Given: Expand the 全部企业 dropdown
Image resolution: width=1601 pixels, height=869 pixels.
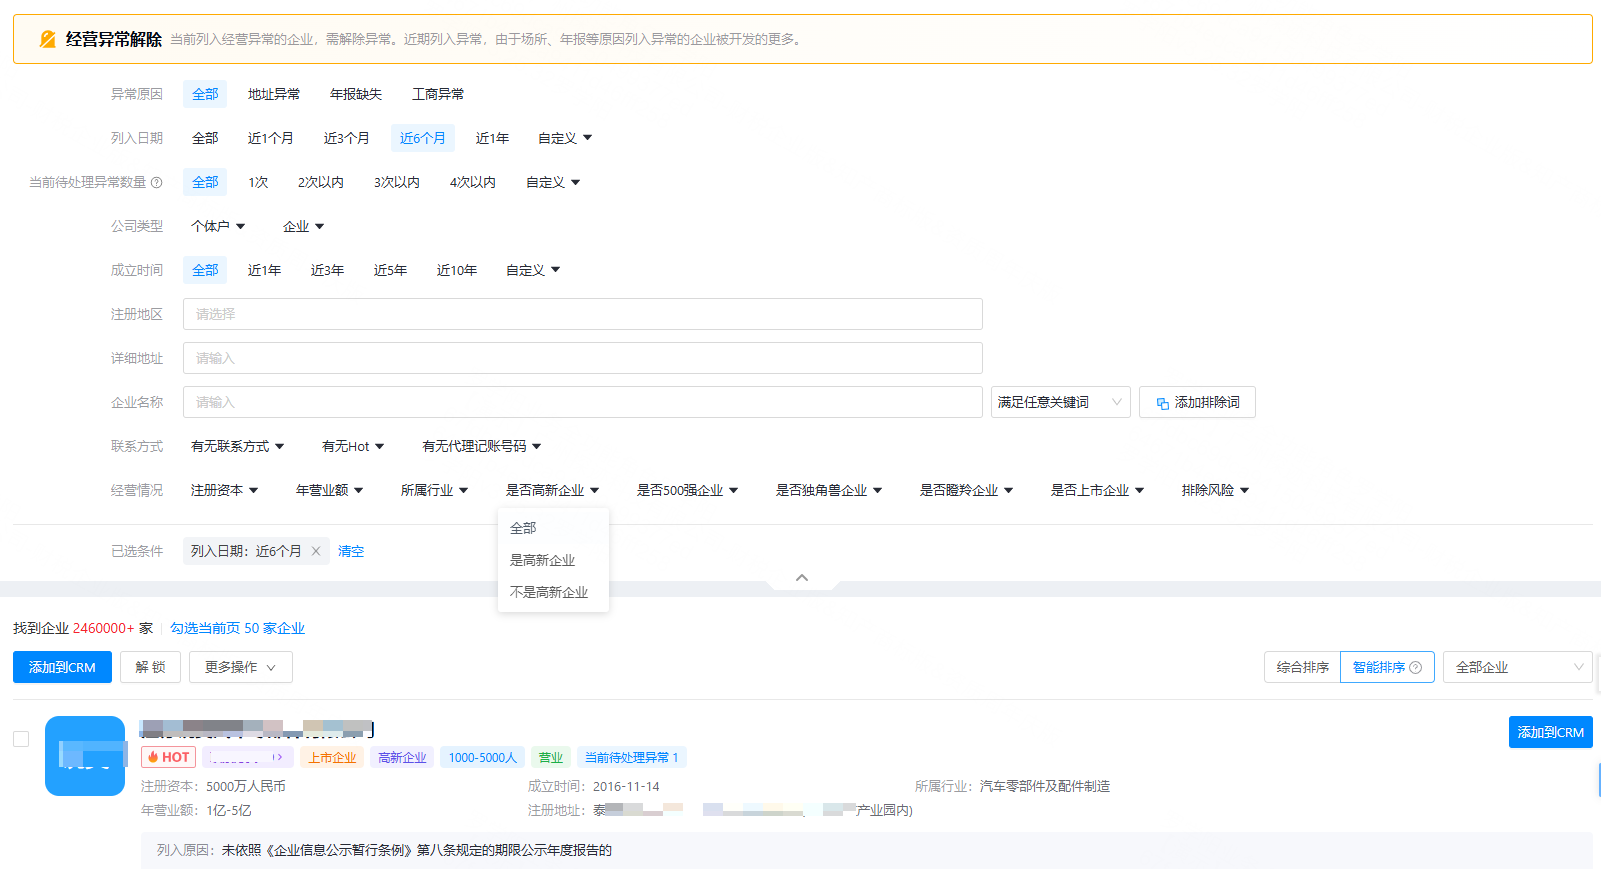Looking at the screenshot, I should pos(1517,667).
